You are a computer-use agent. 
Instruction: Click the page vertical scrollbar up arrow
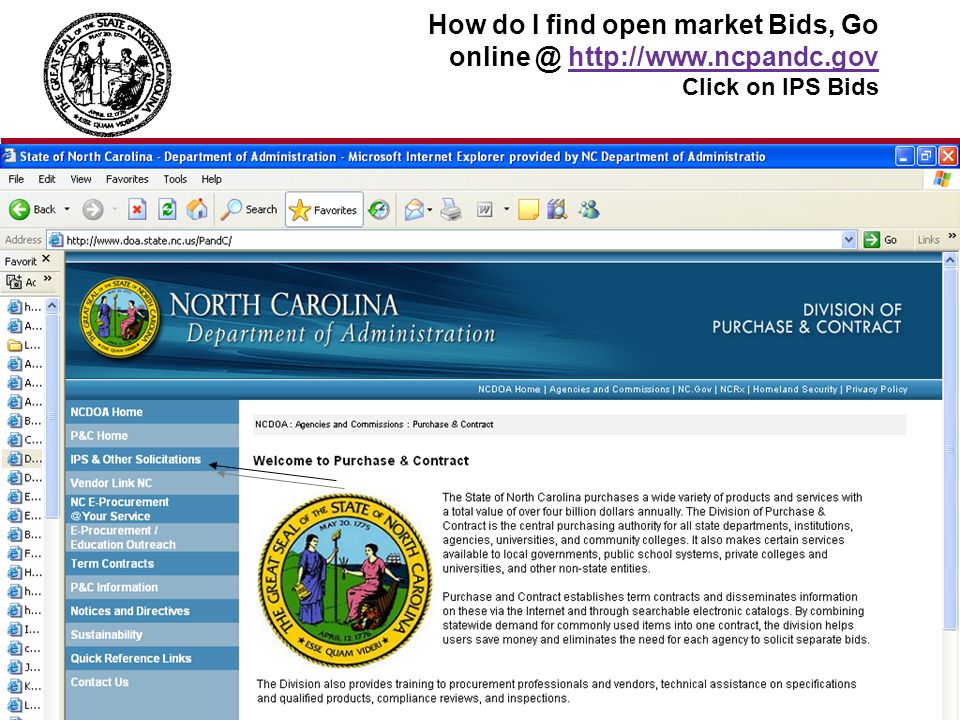950,260
